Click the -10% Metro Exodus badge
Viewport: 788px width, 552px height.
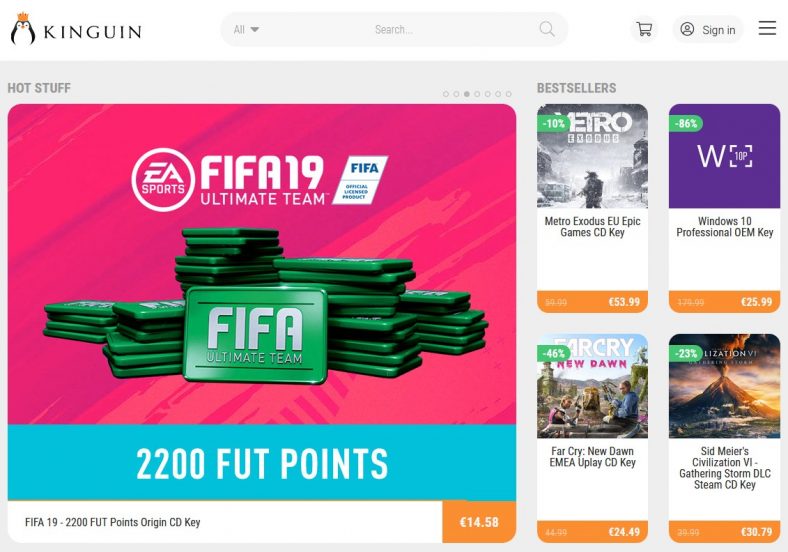click(554, 123)
